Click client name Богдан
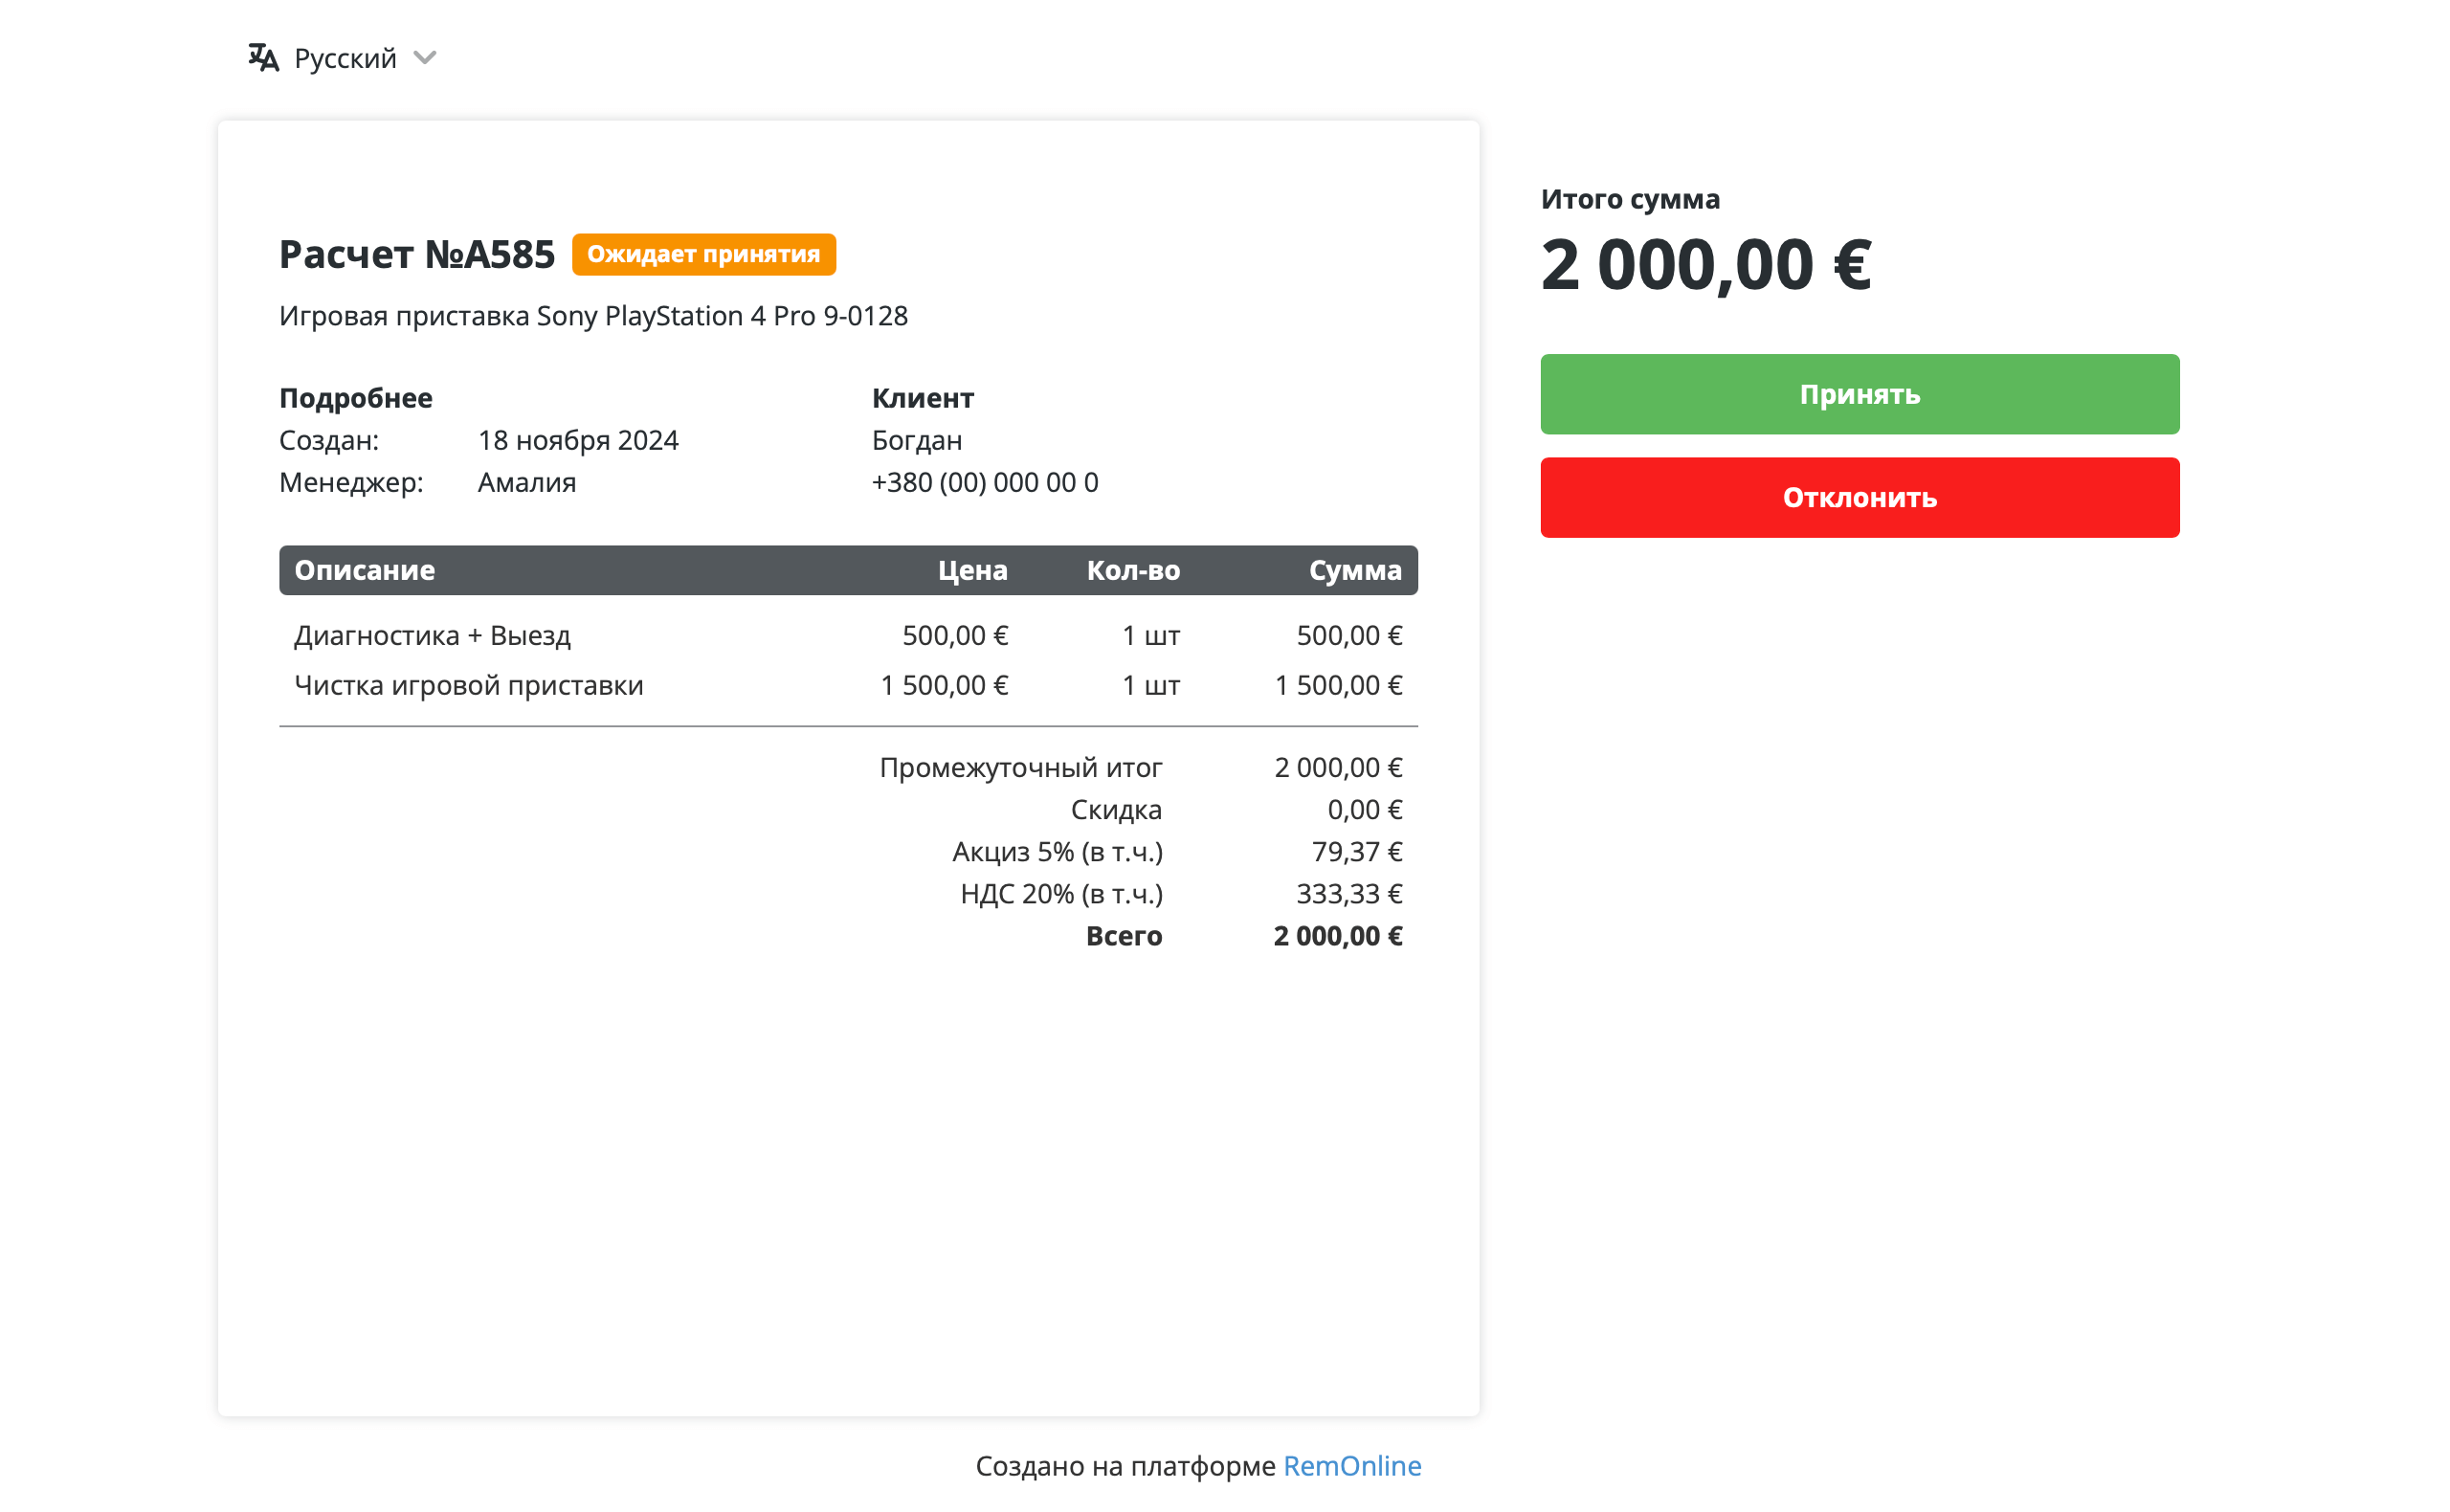This screenshot has width=2450, height=1512. 917,440
